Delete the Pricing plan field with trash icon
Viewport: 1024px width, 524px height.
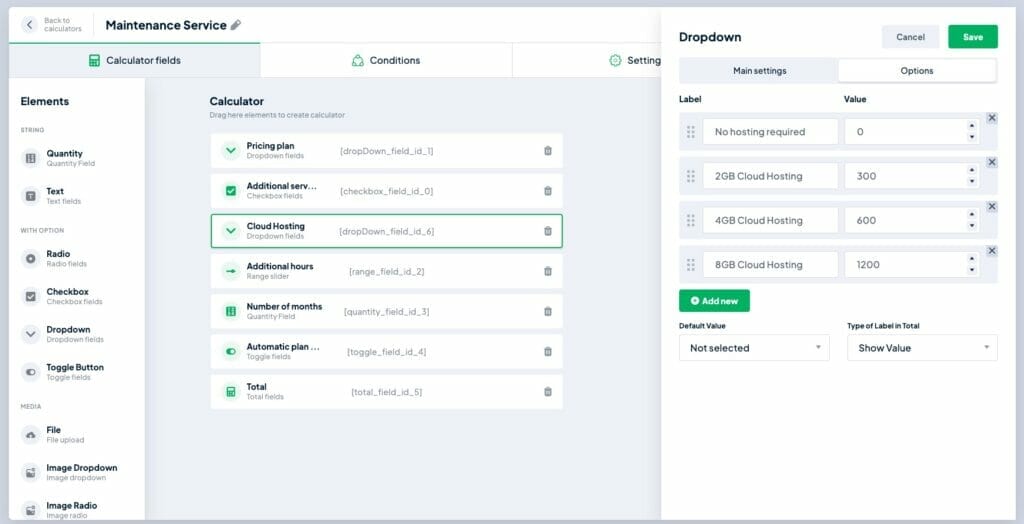pos(547,151)
